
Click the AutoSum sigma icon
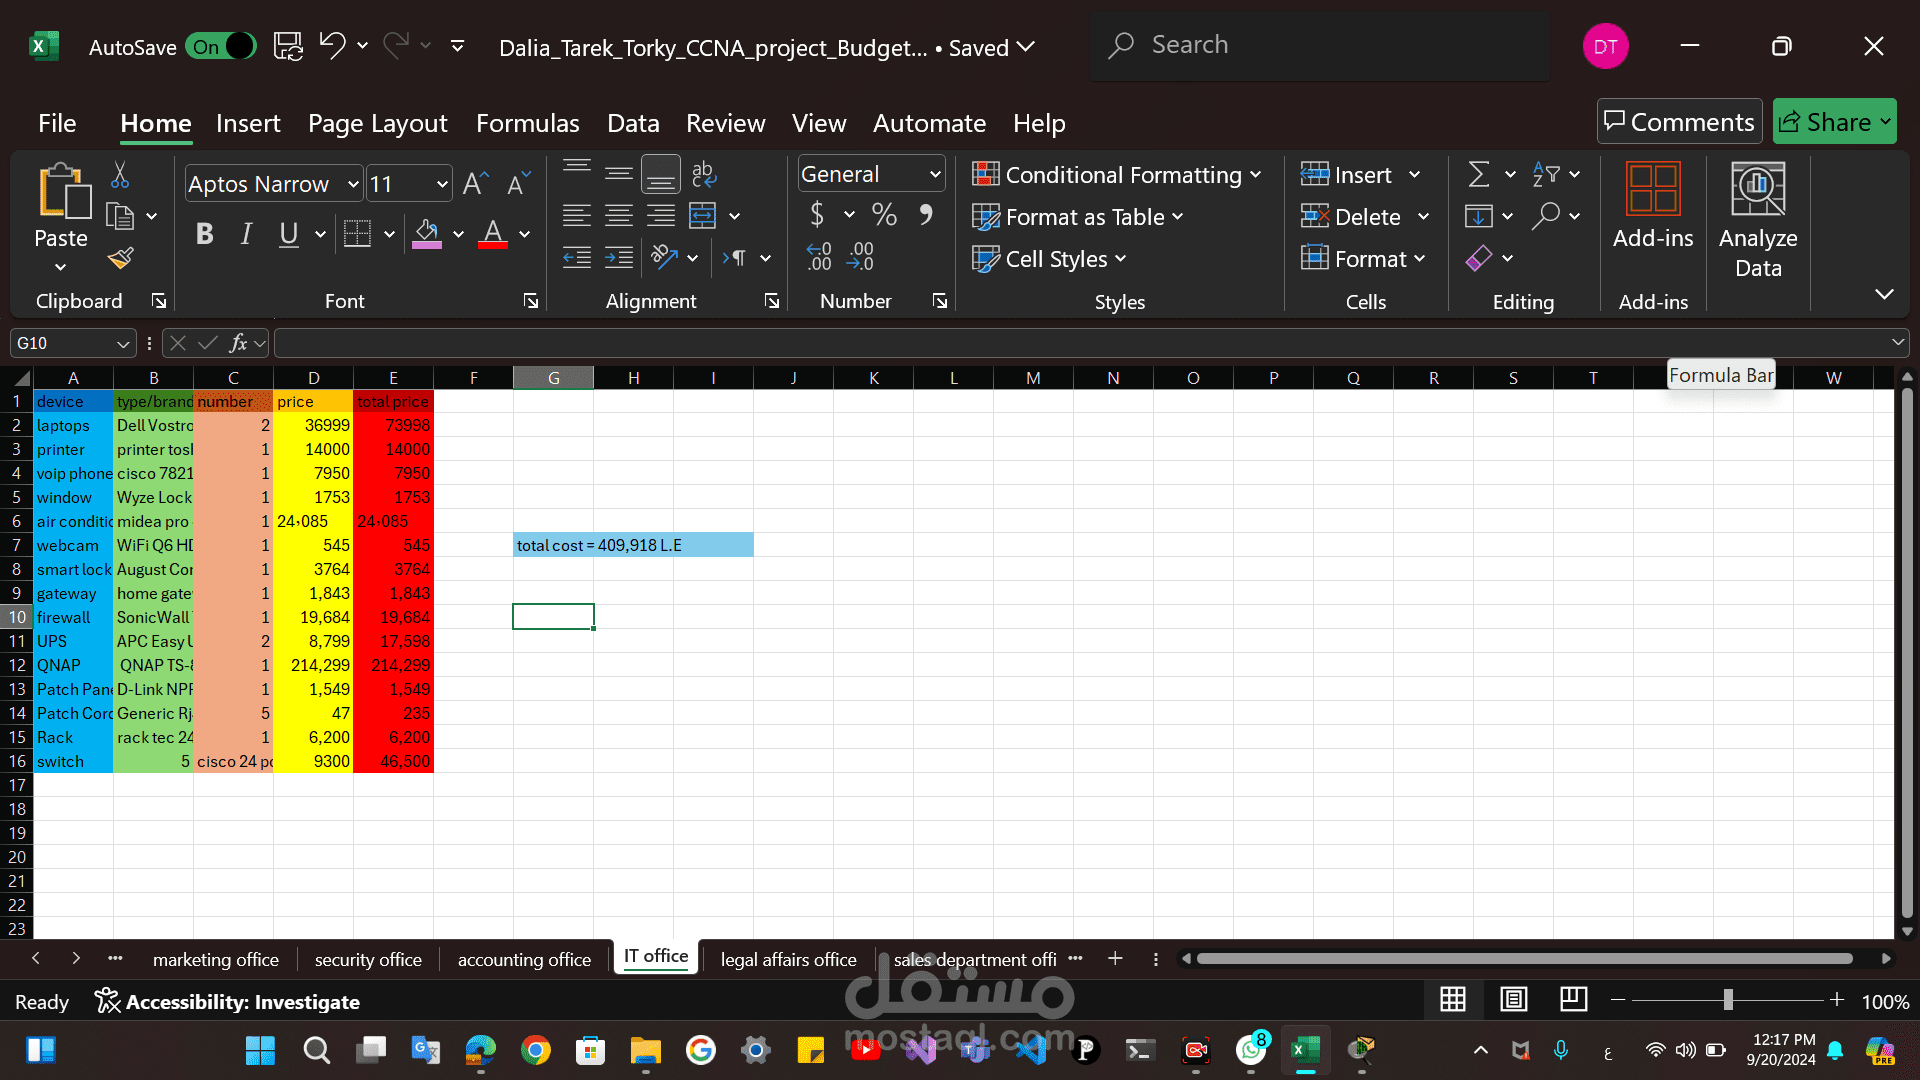[1479, 174]
